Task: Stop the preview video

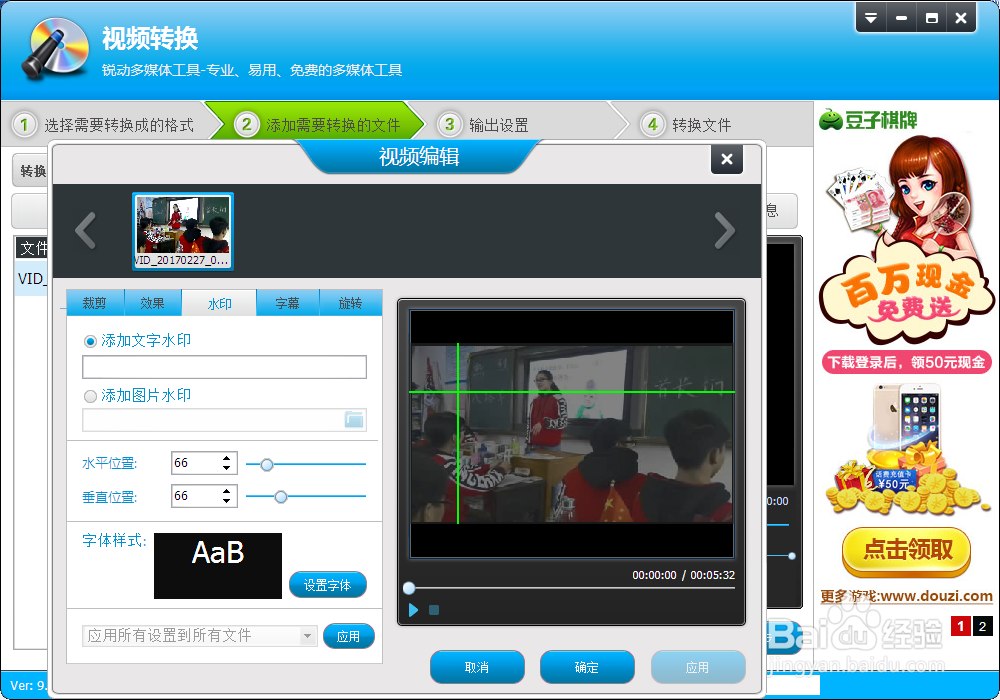Action: click(x=434, y=610)
